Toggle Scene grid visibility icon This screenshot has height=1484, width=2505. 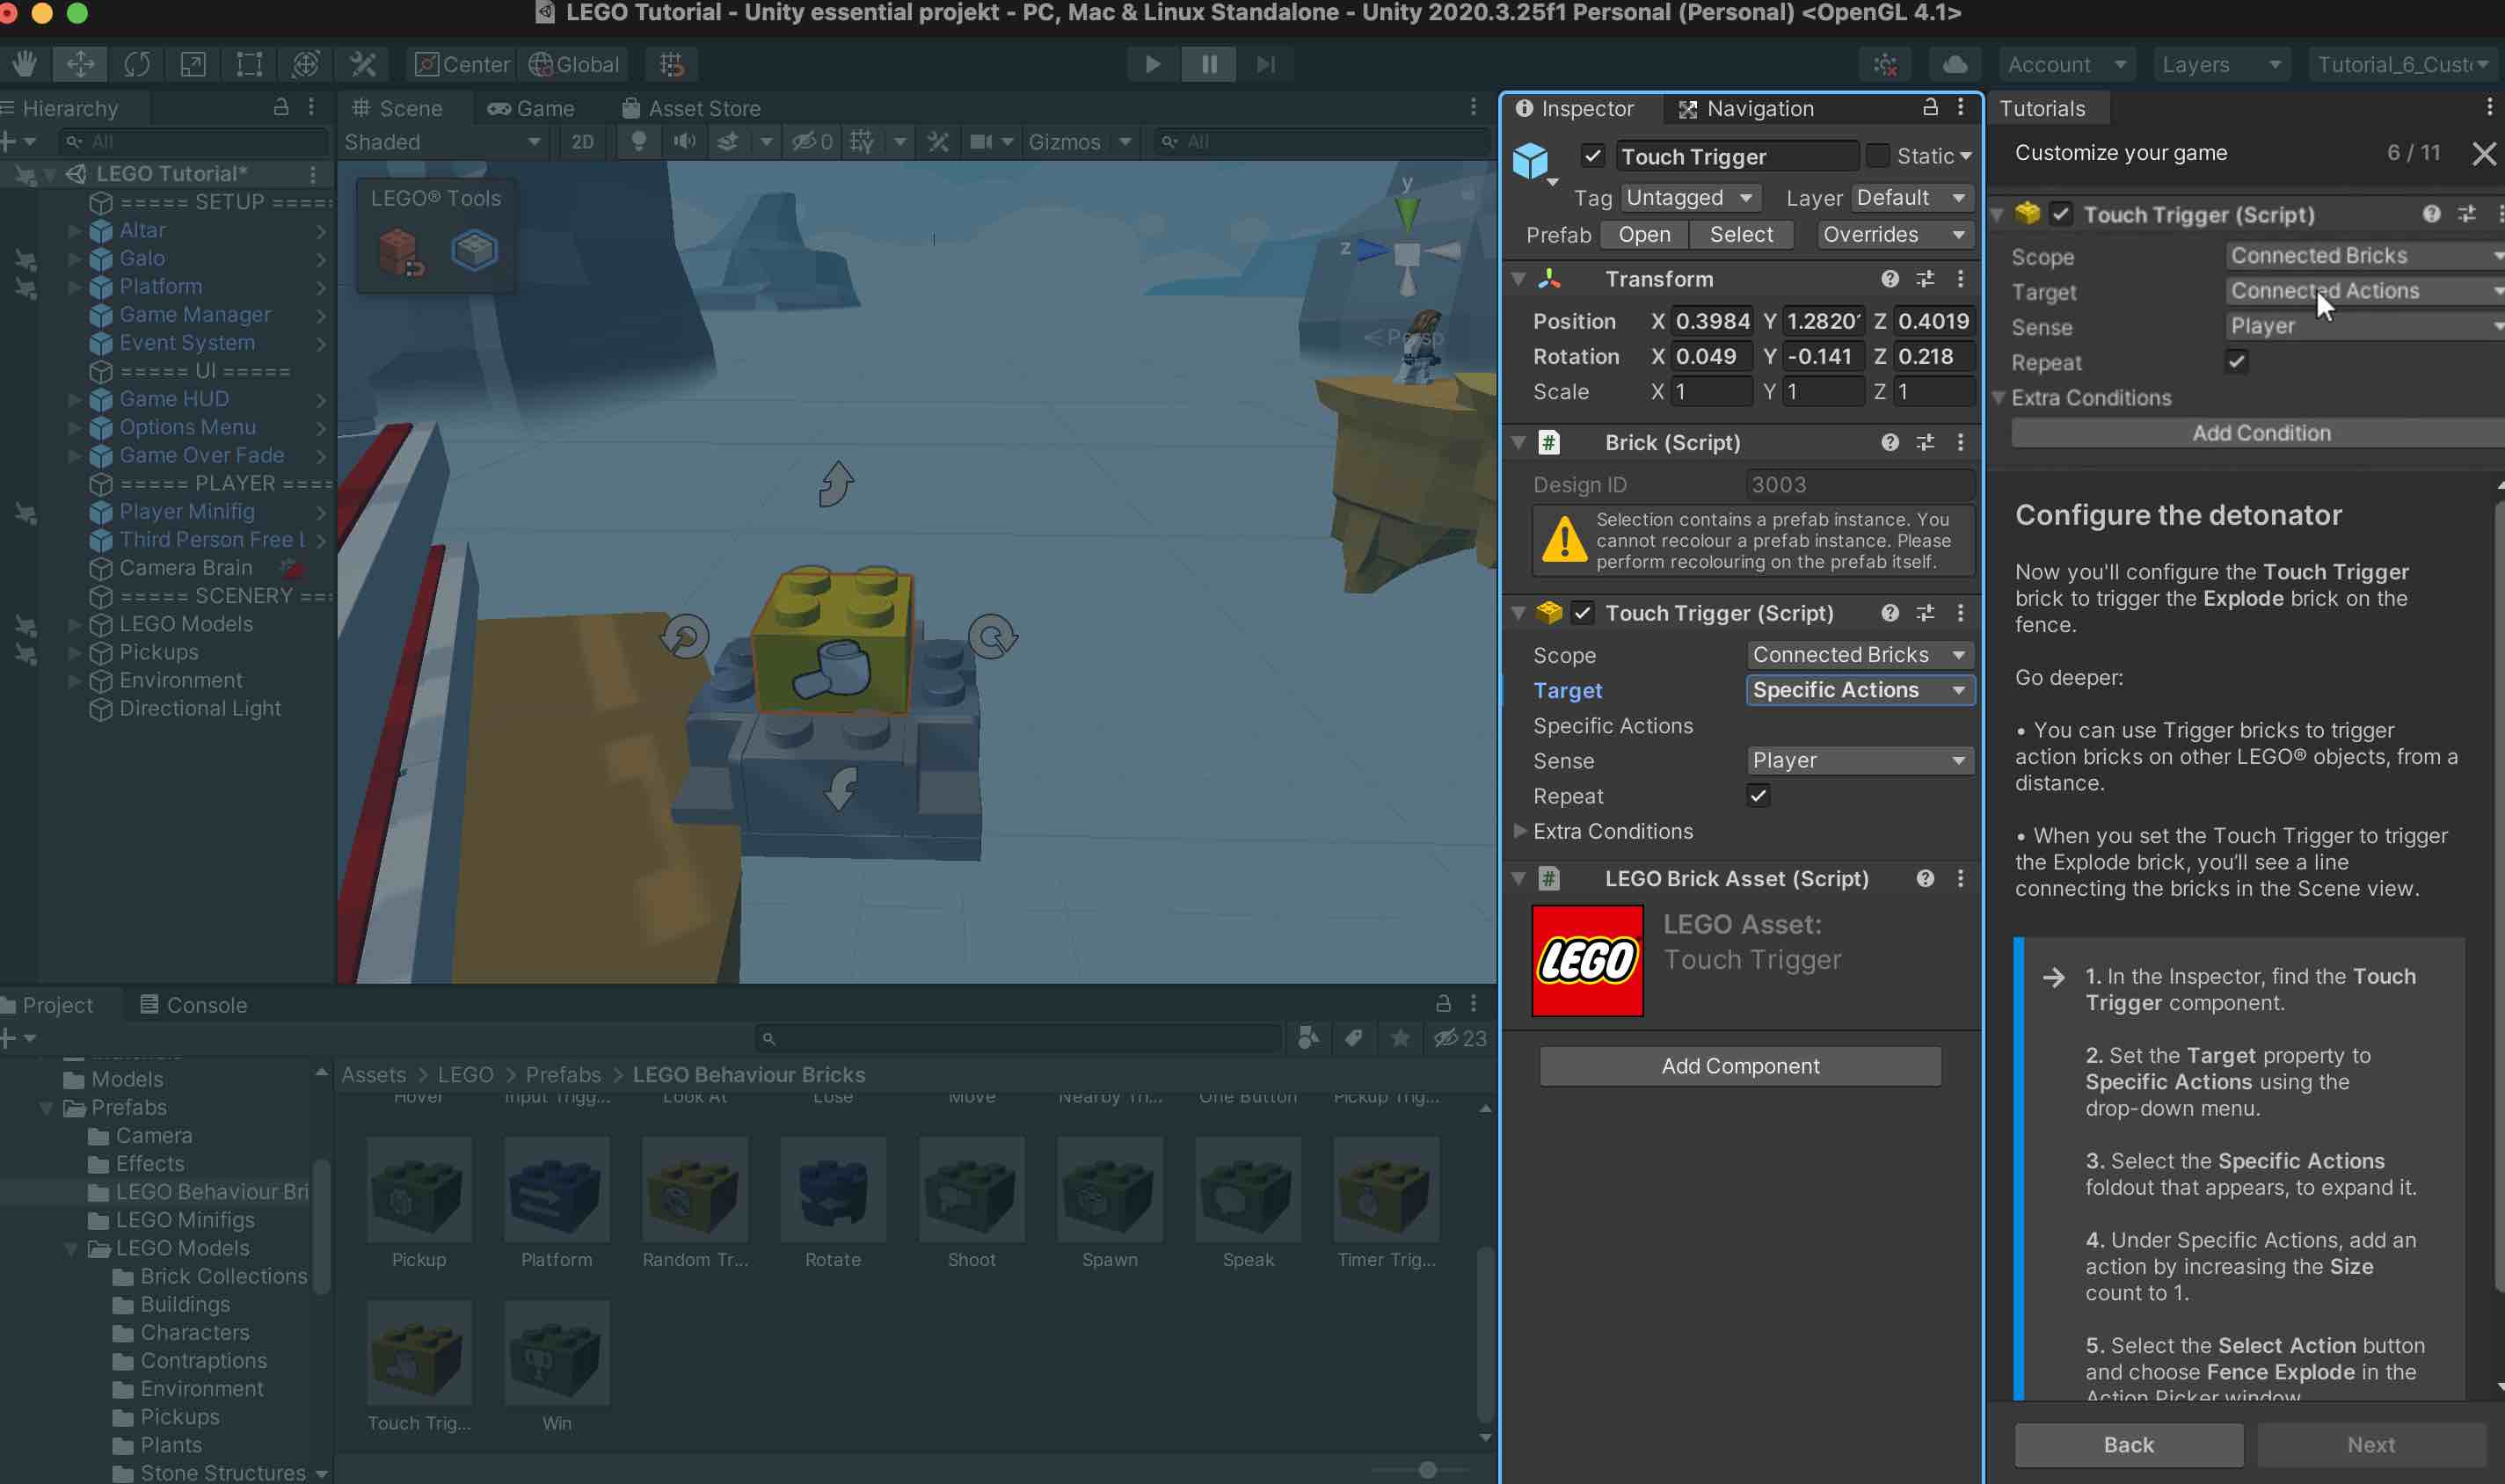tap(862, 142)
